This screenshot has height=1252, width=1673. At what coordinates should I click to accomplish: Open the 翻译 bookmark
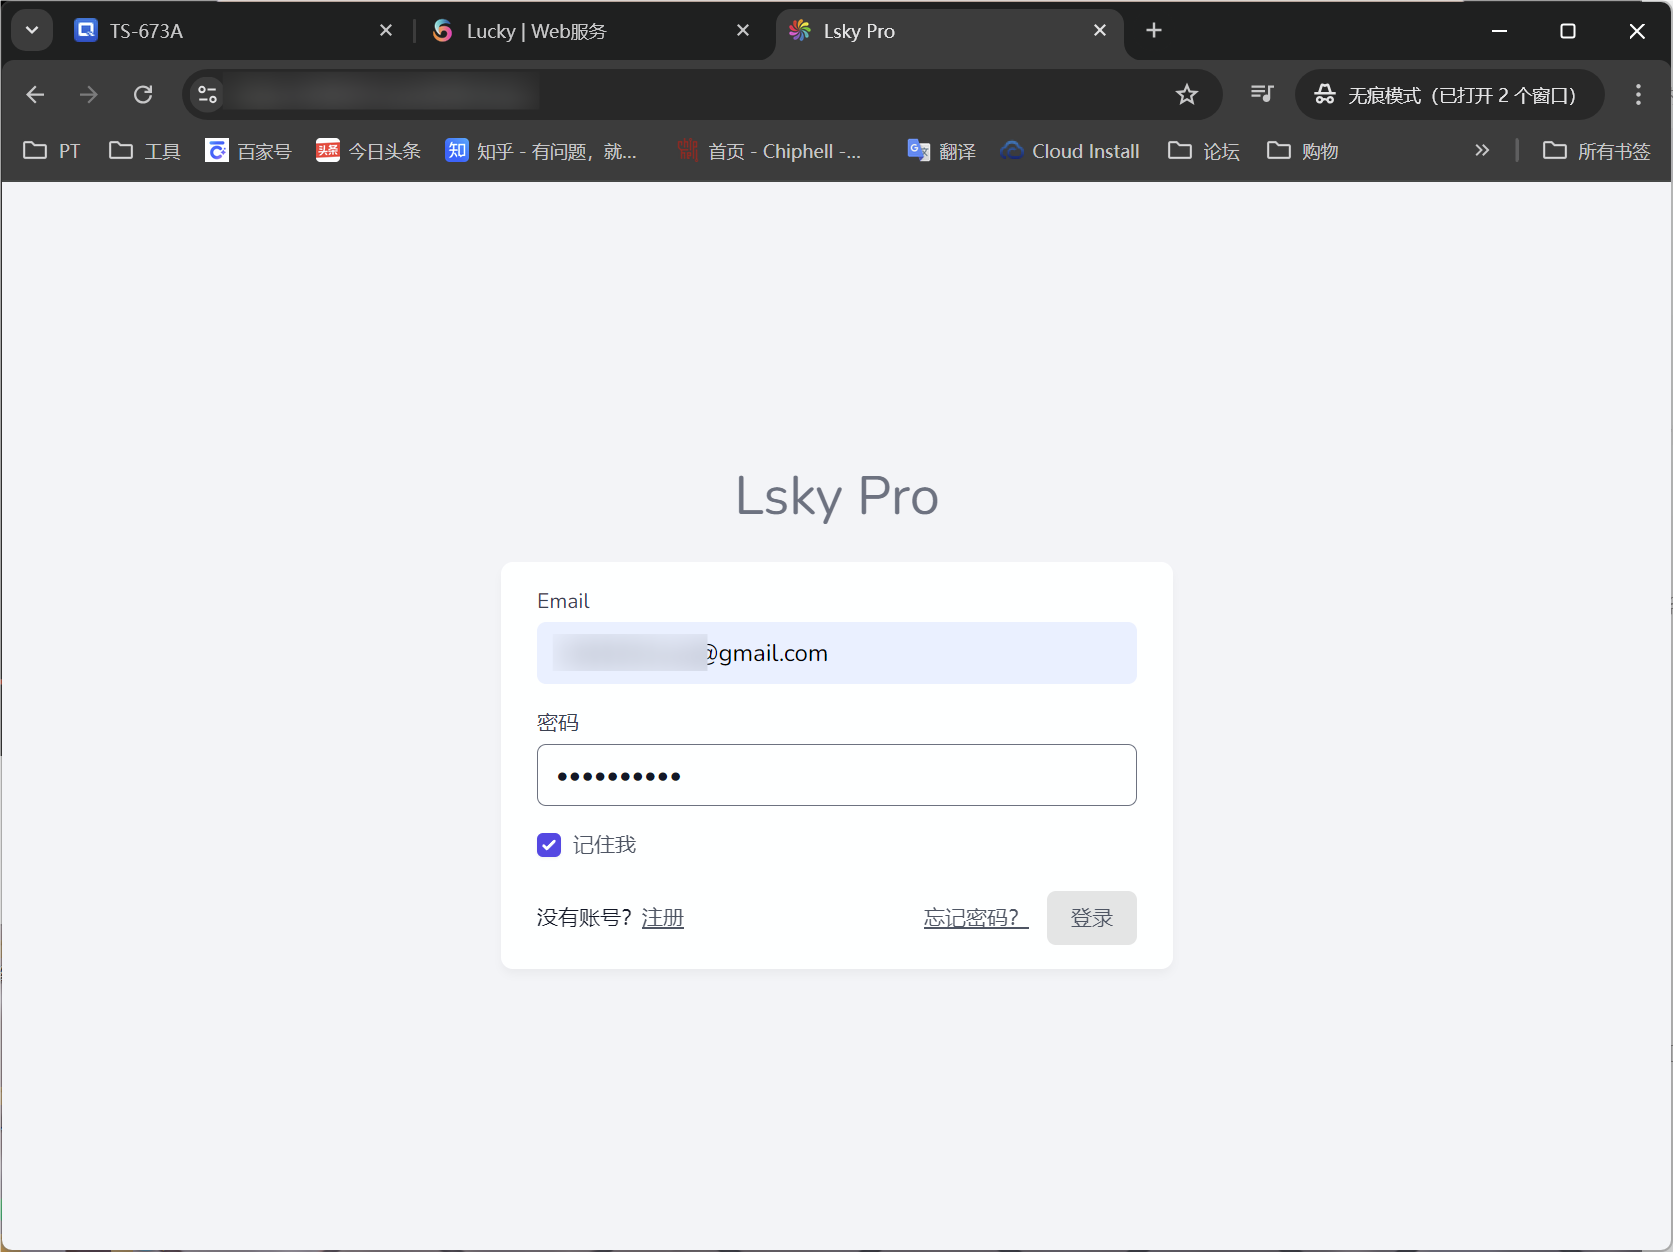(941, 151)
